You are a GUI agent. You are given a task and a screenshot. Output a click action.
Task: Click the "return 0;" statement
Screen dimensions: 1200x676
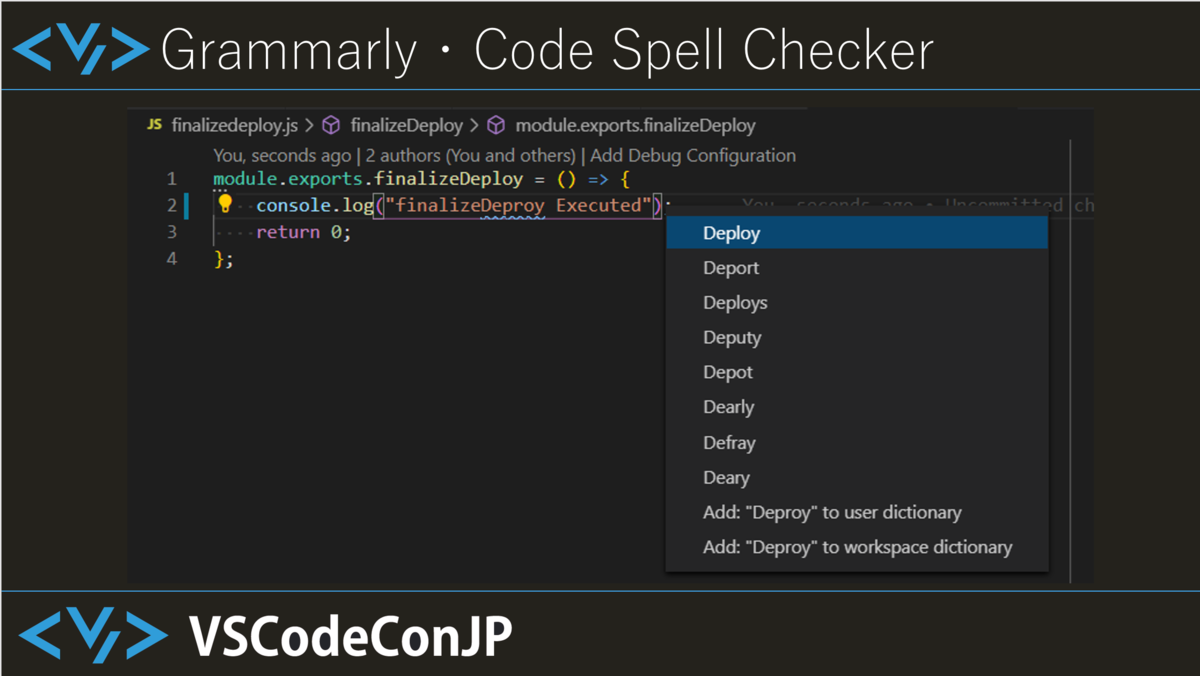tap(304, 232)
